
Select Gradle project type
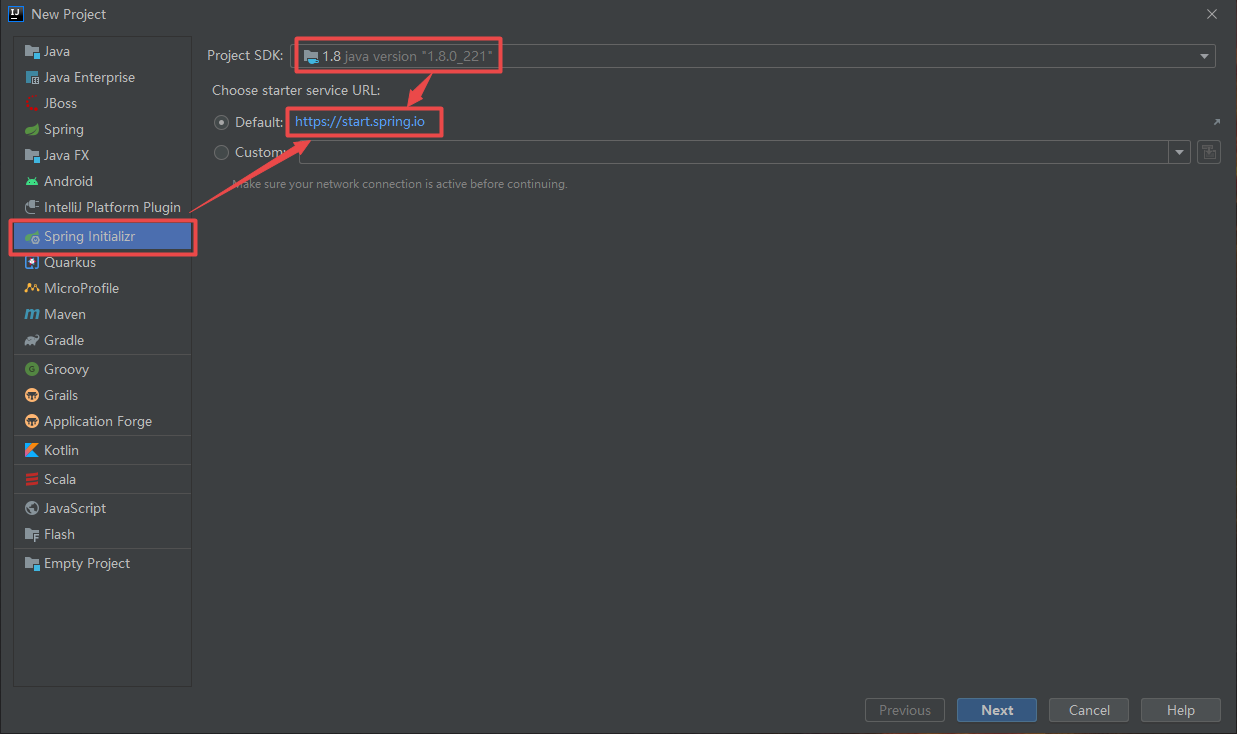[x=102, y=340]
